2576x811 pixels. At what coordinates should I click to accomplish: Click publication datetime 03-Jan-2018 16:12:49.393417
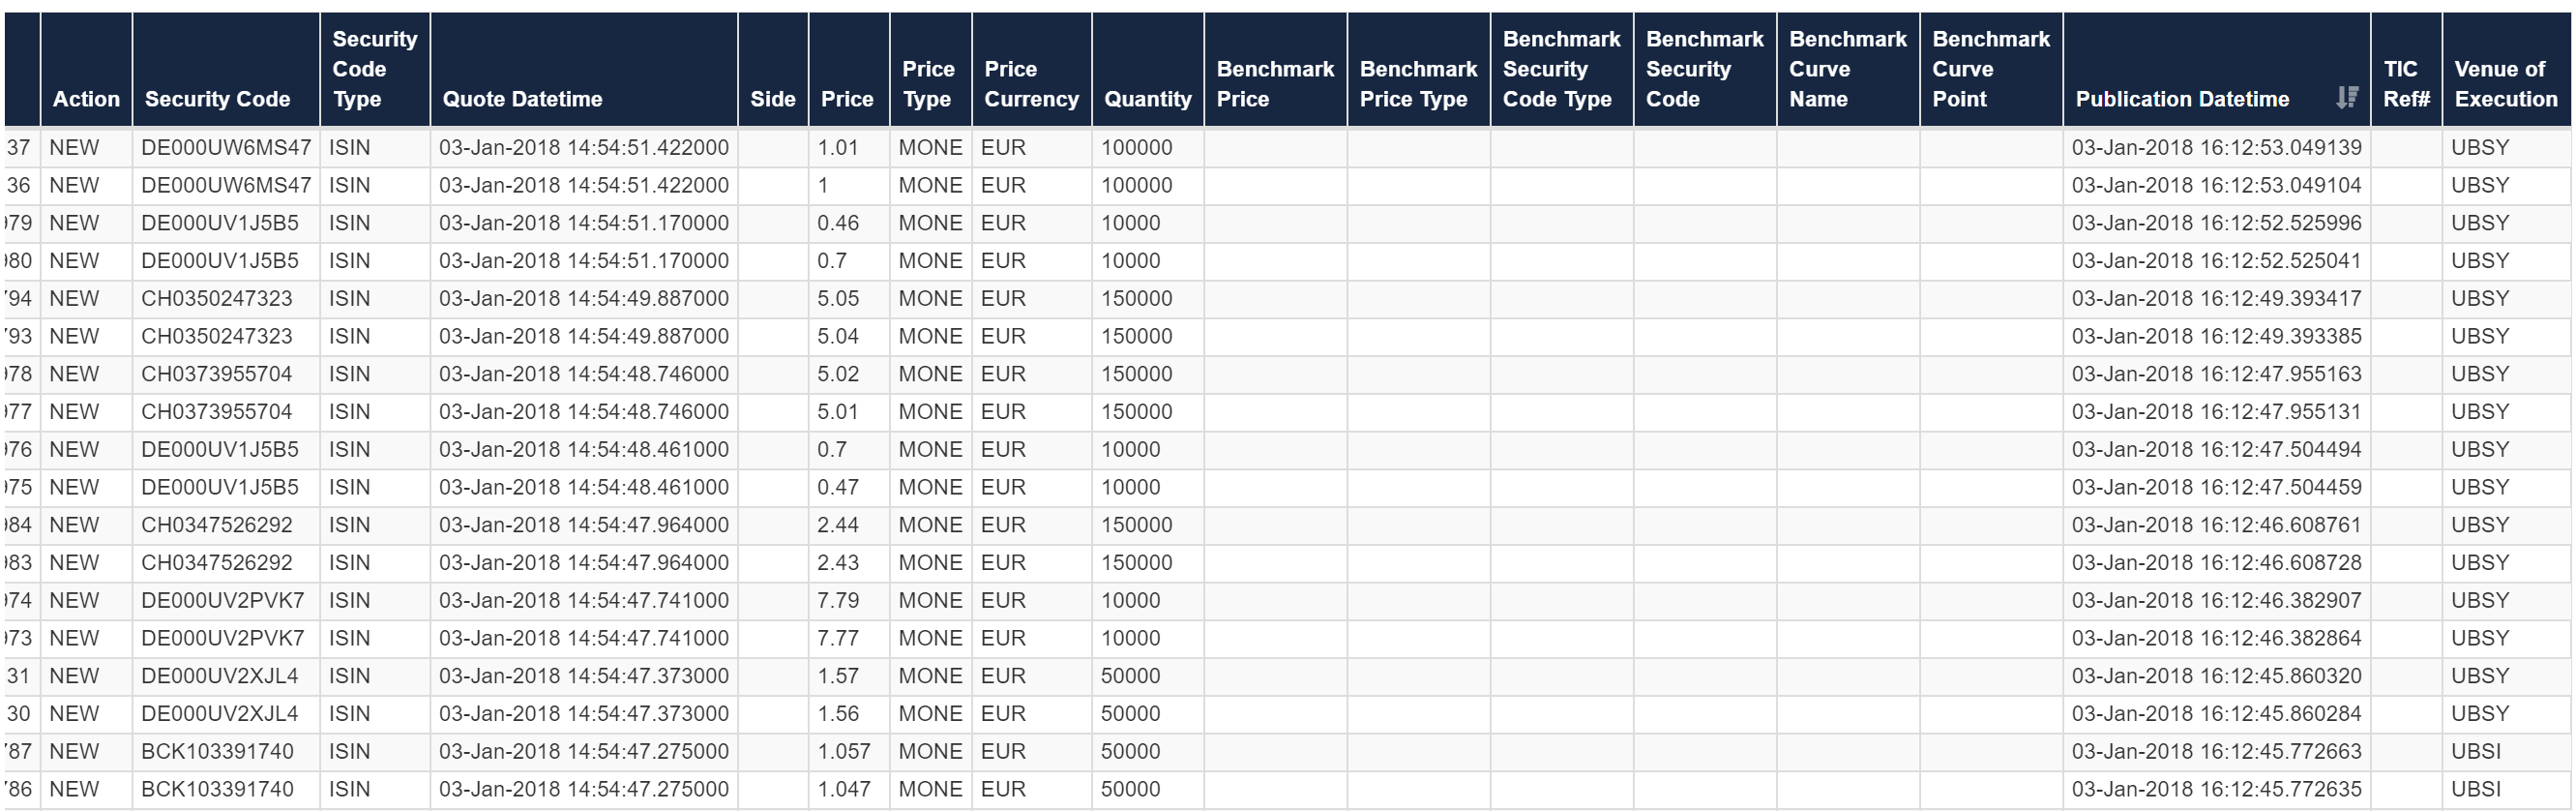coord(2216,299)
